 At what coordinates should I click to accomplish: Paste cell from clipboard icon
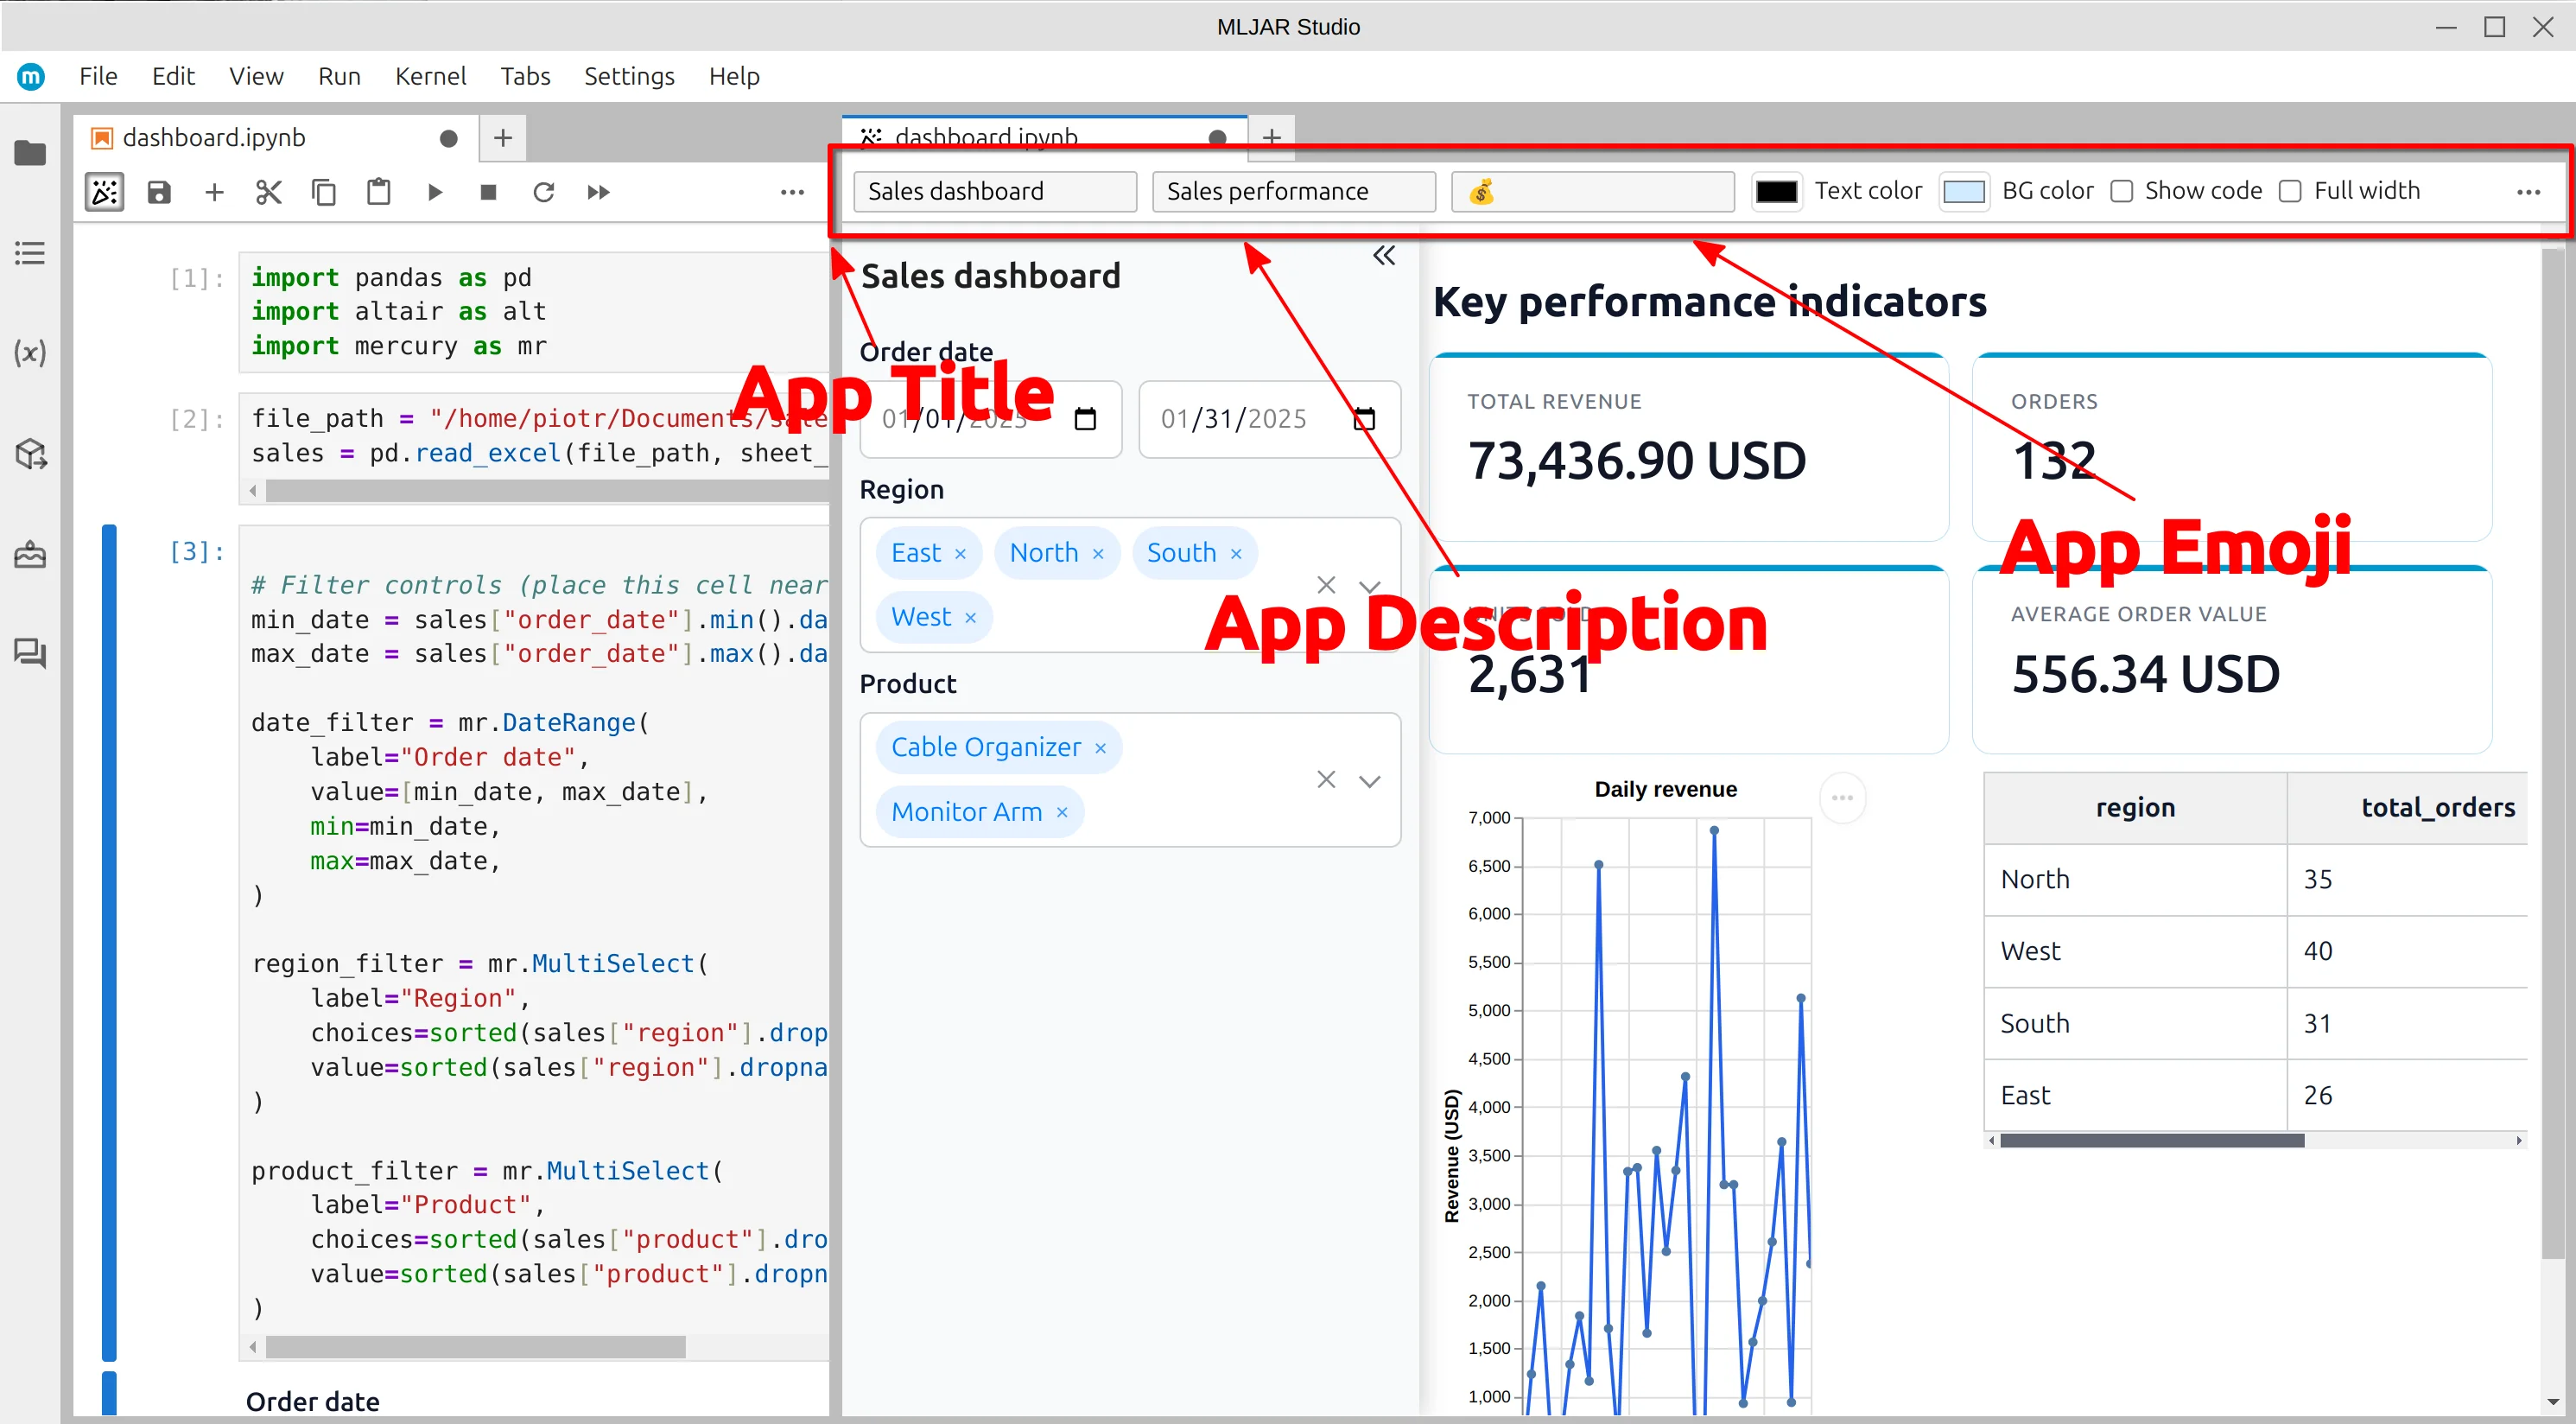[378, 192]
